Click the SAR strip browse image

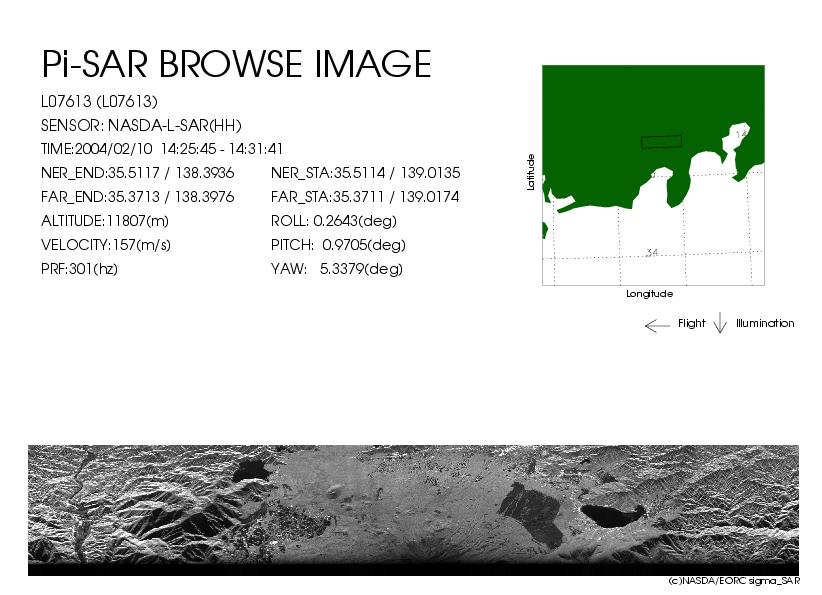click(x=413, y=510)
